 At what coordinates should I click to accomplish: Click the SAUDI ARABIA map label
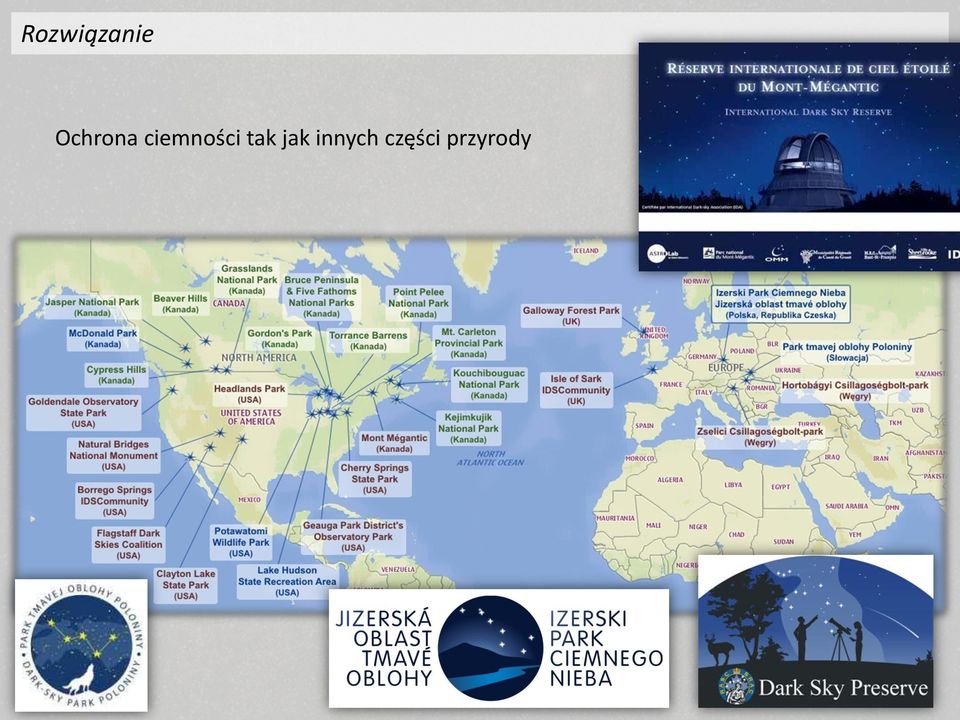point(847,506)
